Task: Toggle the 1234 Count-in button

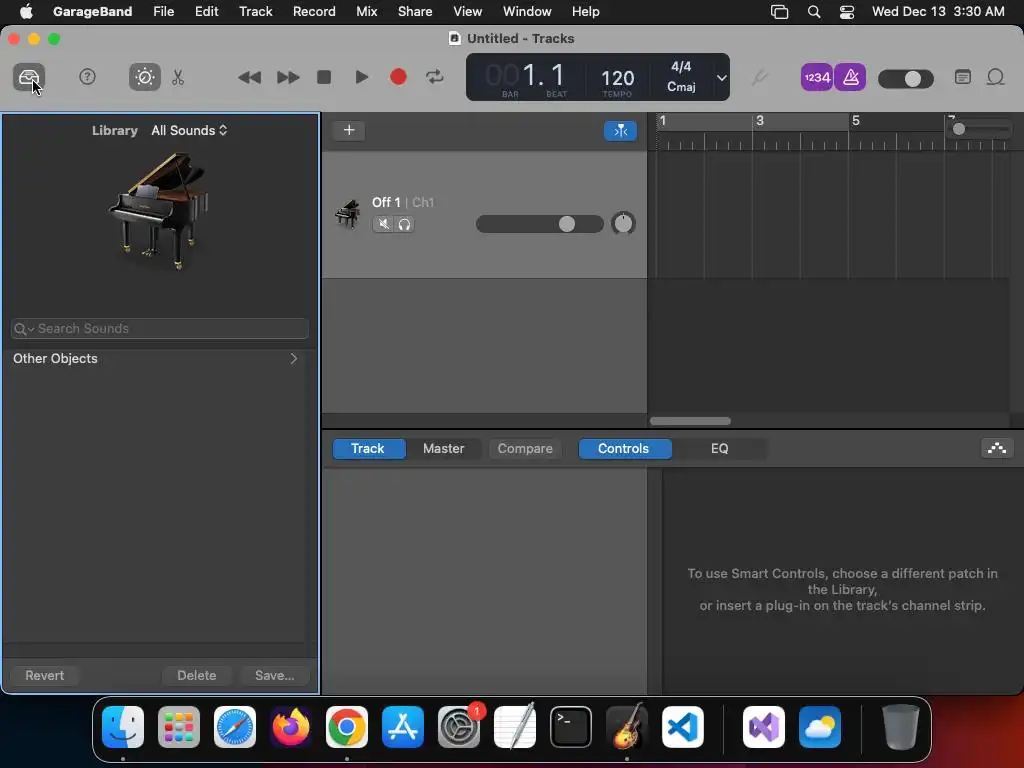Action: pos(816,78)
